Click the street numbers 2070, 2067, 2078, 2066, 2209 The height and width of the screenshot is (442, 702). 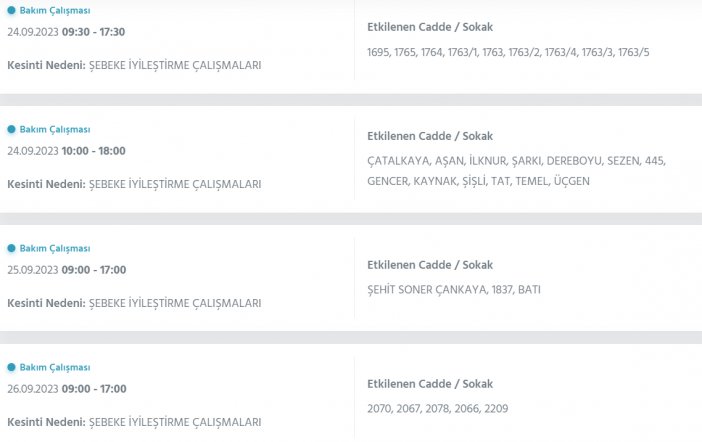[x=438, y=409]
